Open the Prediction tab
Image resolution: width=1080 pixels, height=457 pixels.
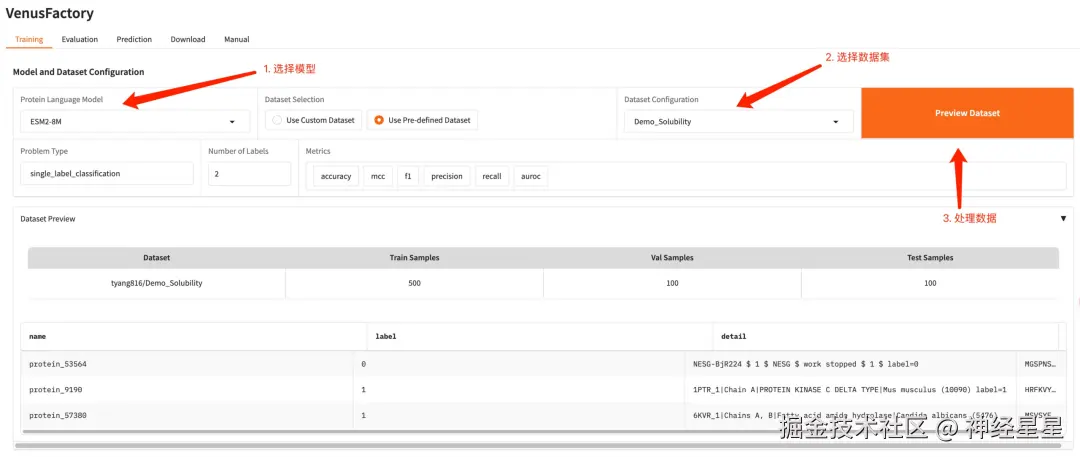(134, 39)
